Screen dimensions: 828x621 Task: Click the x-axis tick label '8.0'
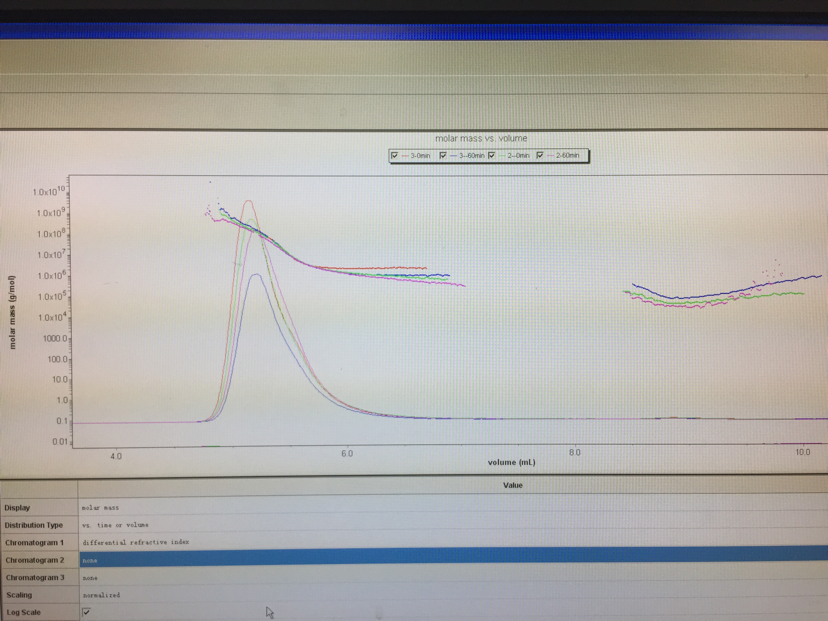(575, 452)
